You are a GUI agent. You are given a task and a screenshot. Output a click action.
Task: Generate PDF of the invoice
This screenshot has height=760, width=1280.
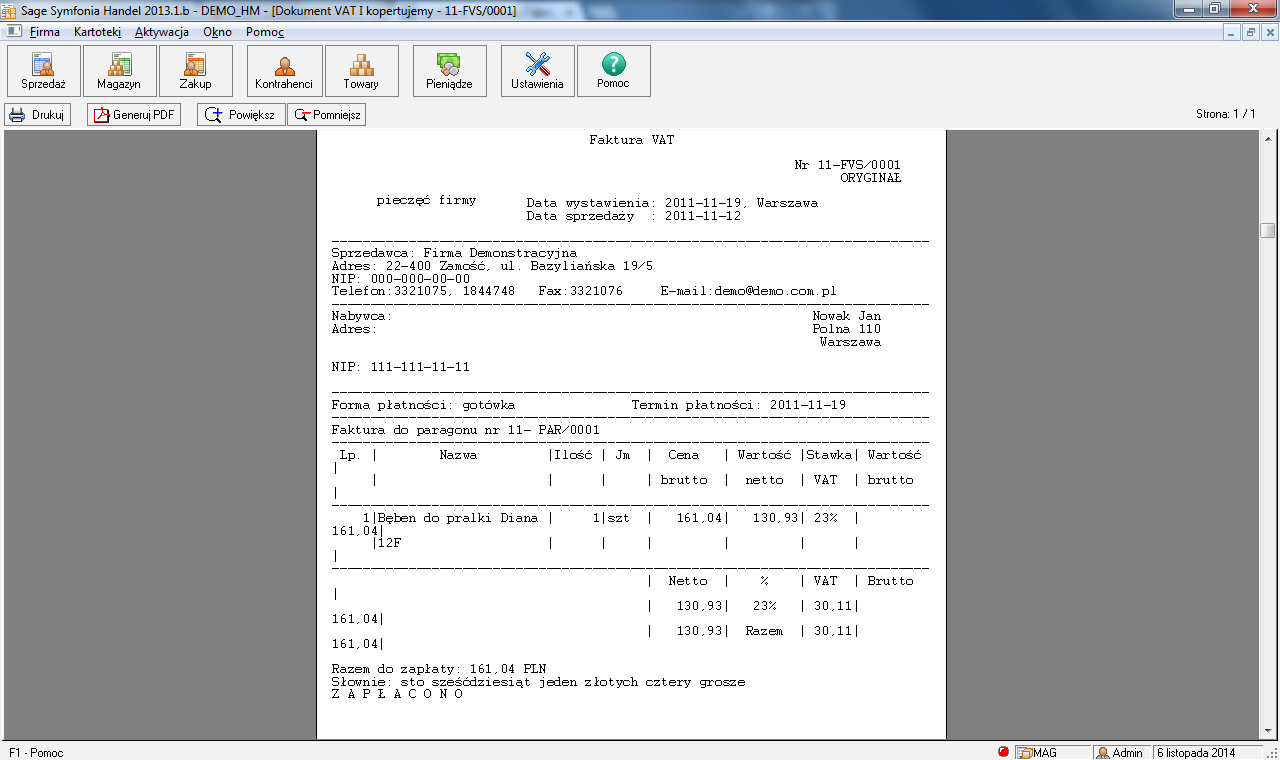pos(134,115)
